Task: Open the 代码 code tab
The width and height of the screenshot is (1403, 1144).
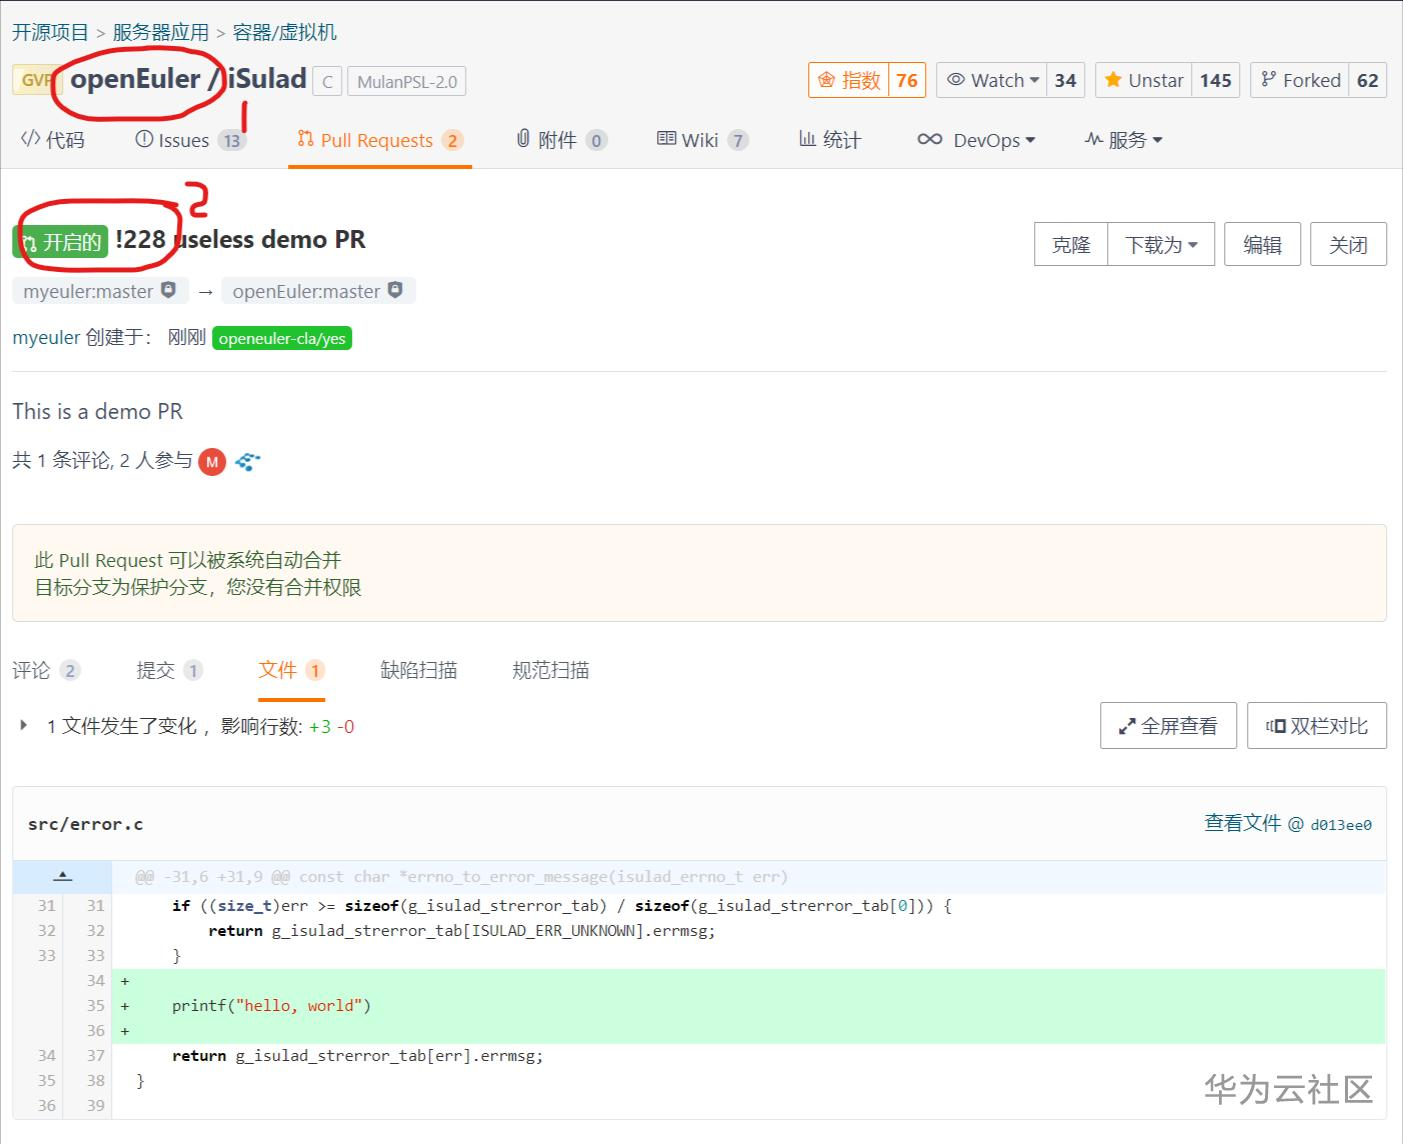Action: pyautogui.click(x=53, y=140)
